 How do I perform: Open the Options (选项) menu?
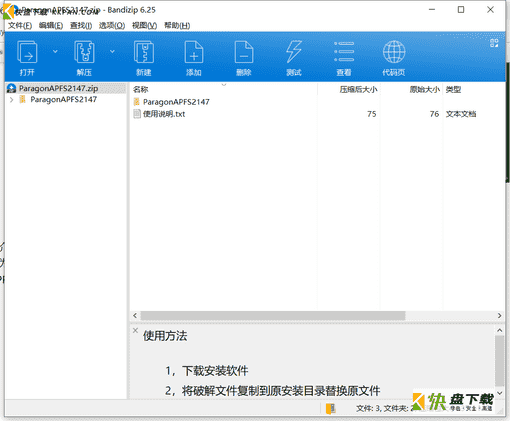coord(112,26)
